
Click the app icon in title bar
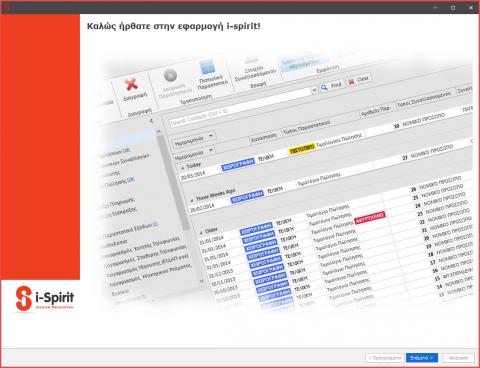click(x=7, y=7)
